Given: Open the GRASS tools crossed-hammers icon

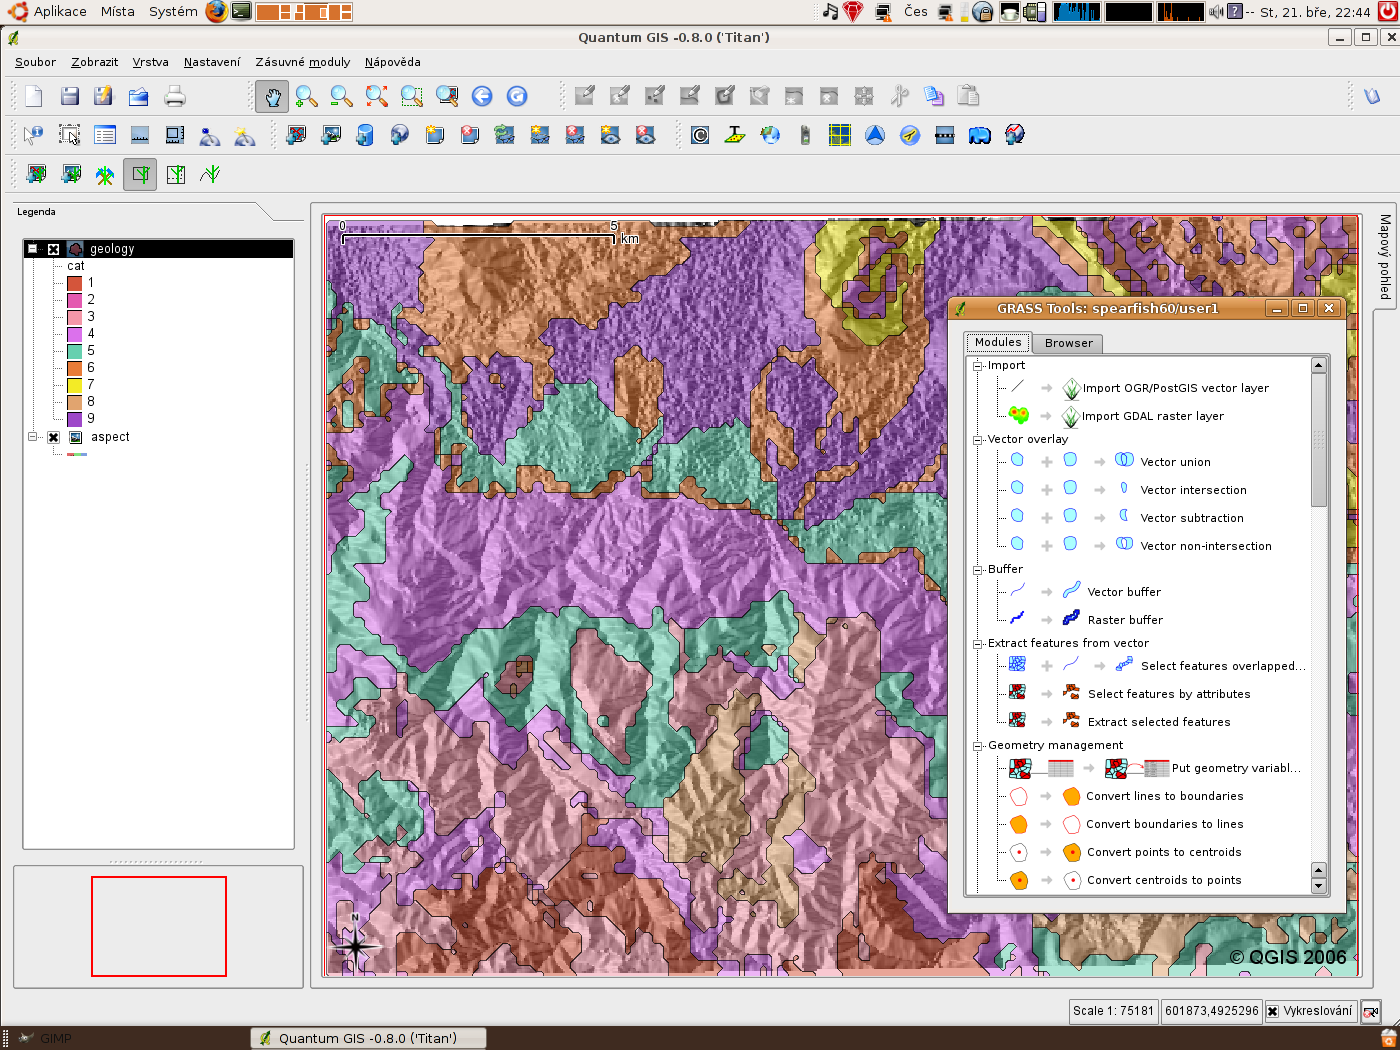Looking at the screenshot, I should [105, 175].
